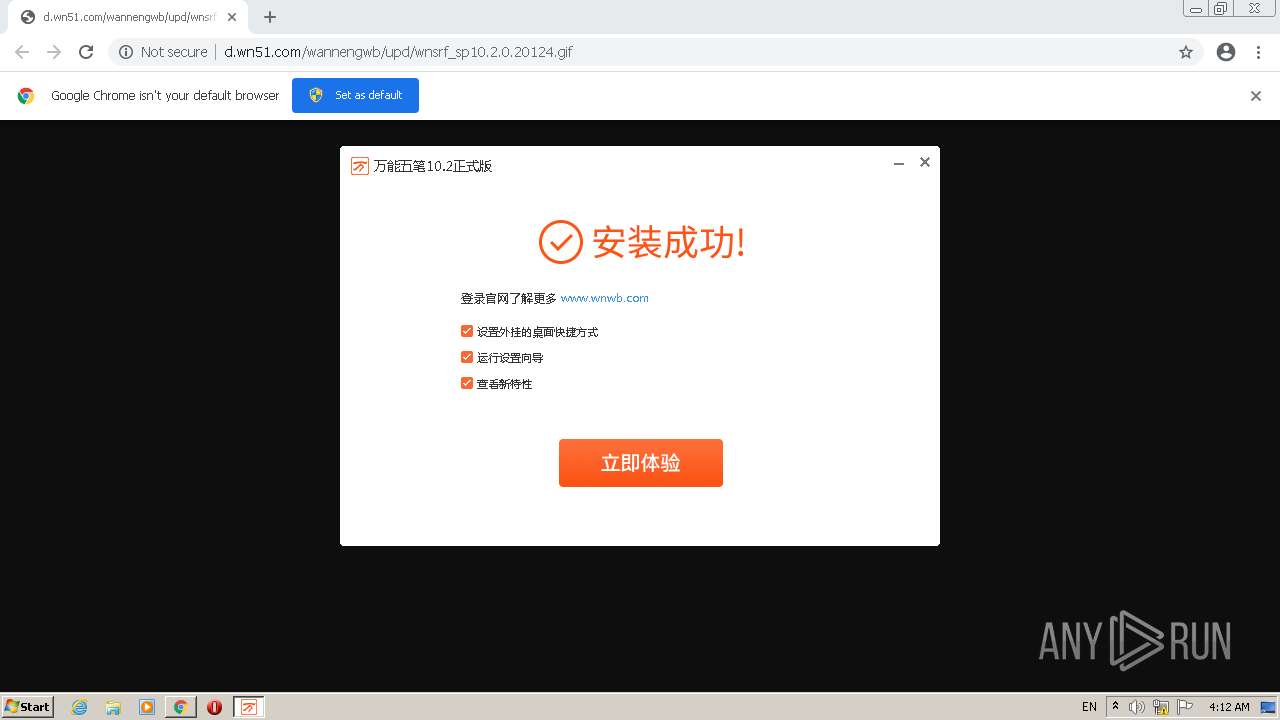The image size is (1280, 720).
Task: Launch Internet Explorer from taskbar
Action: [x=80, y=707]
